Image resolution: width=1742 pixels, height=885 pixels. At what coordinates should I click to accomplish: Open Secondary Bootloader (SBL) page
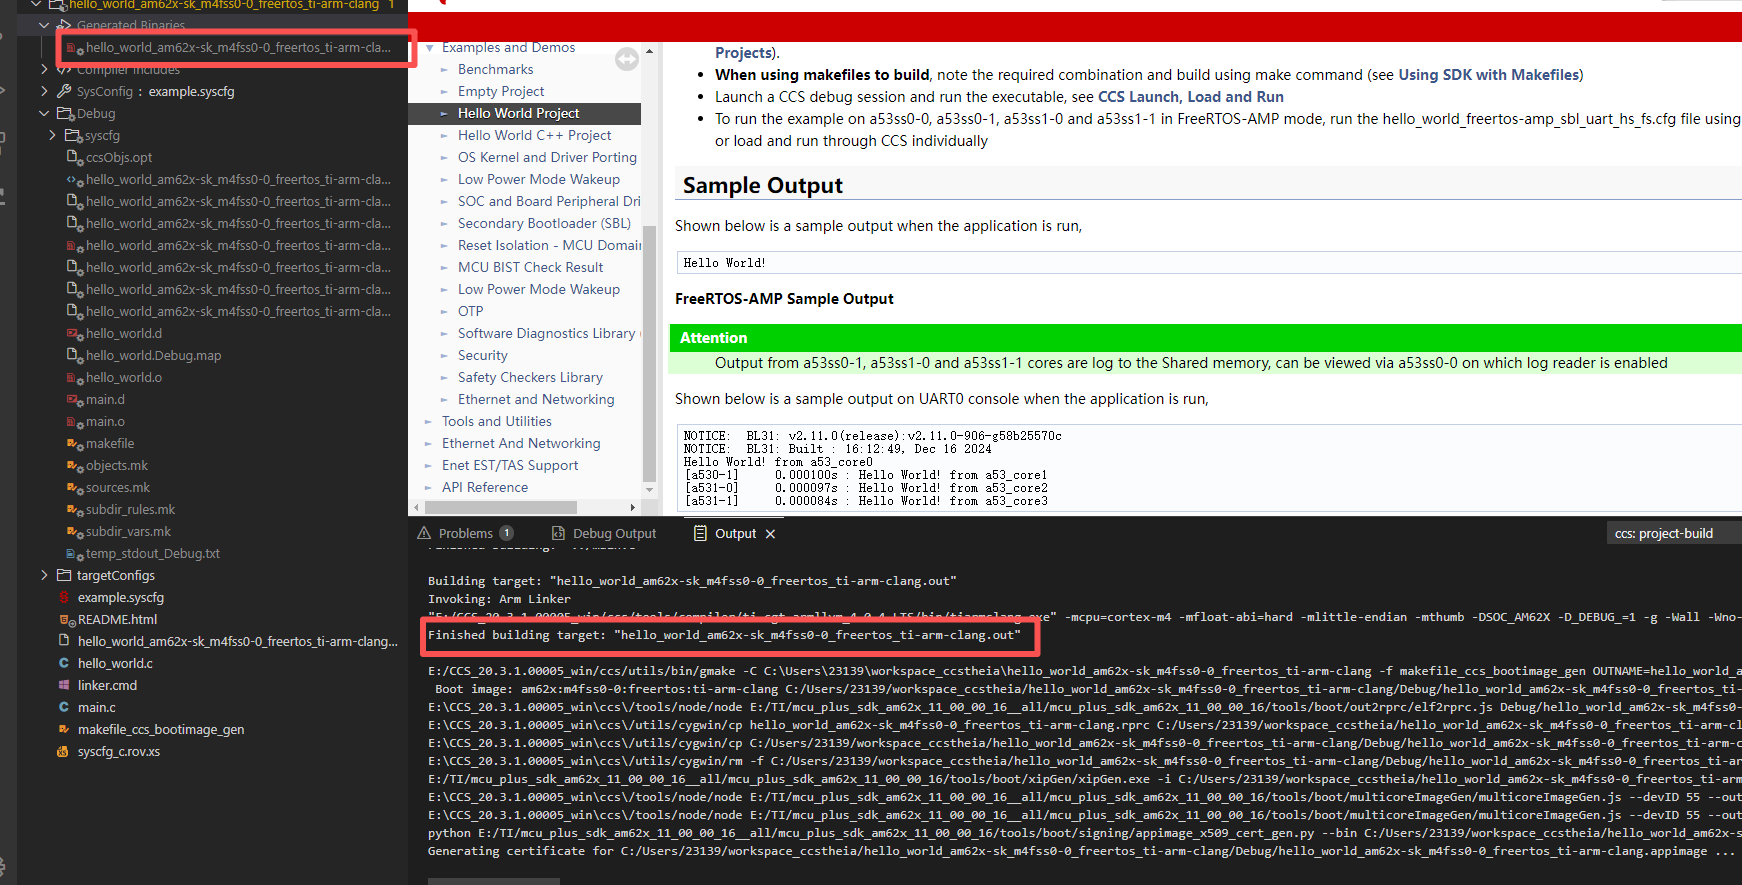tap(544, 223)
